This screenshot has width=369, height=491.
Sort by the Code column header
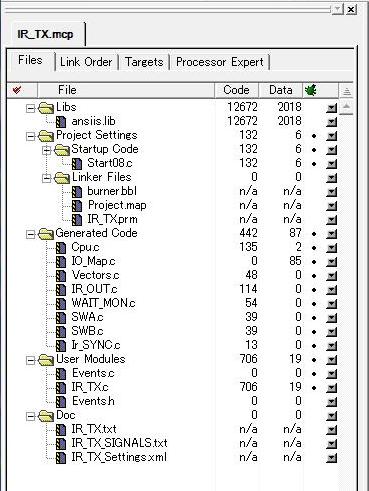click(236, 90)
